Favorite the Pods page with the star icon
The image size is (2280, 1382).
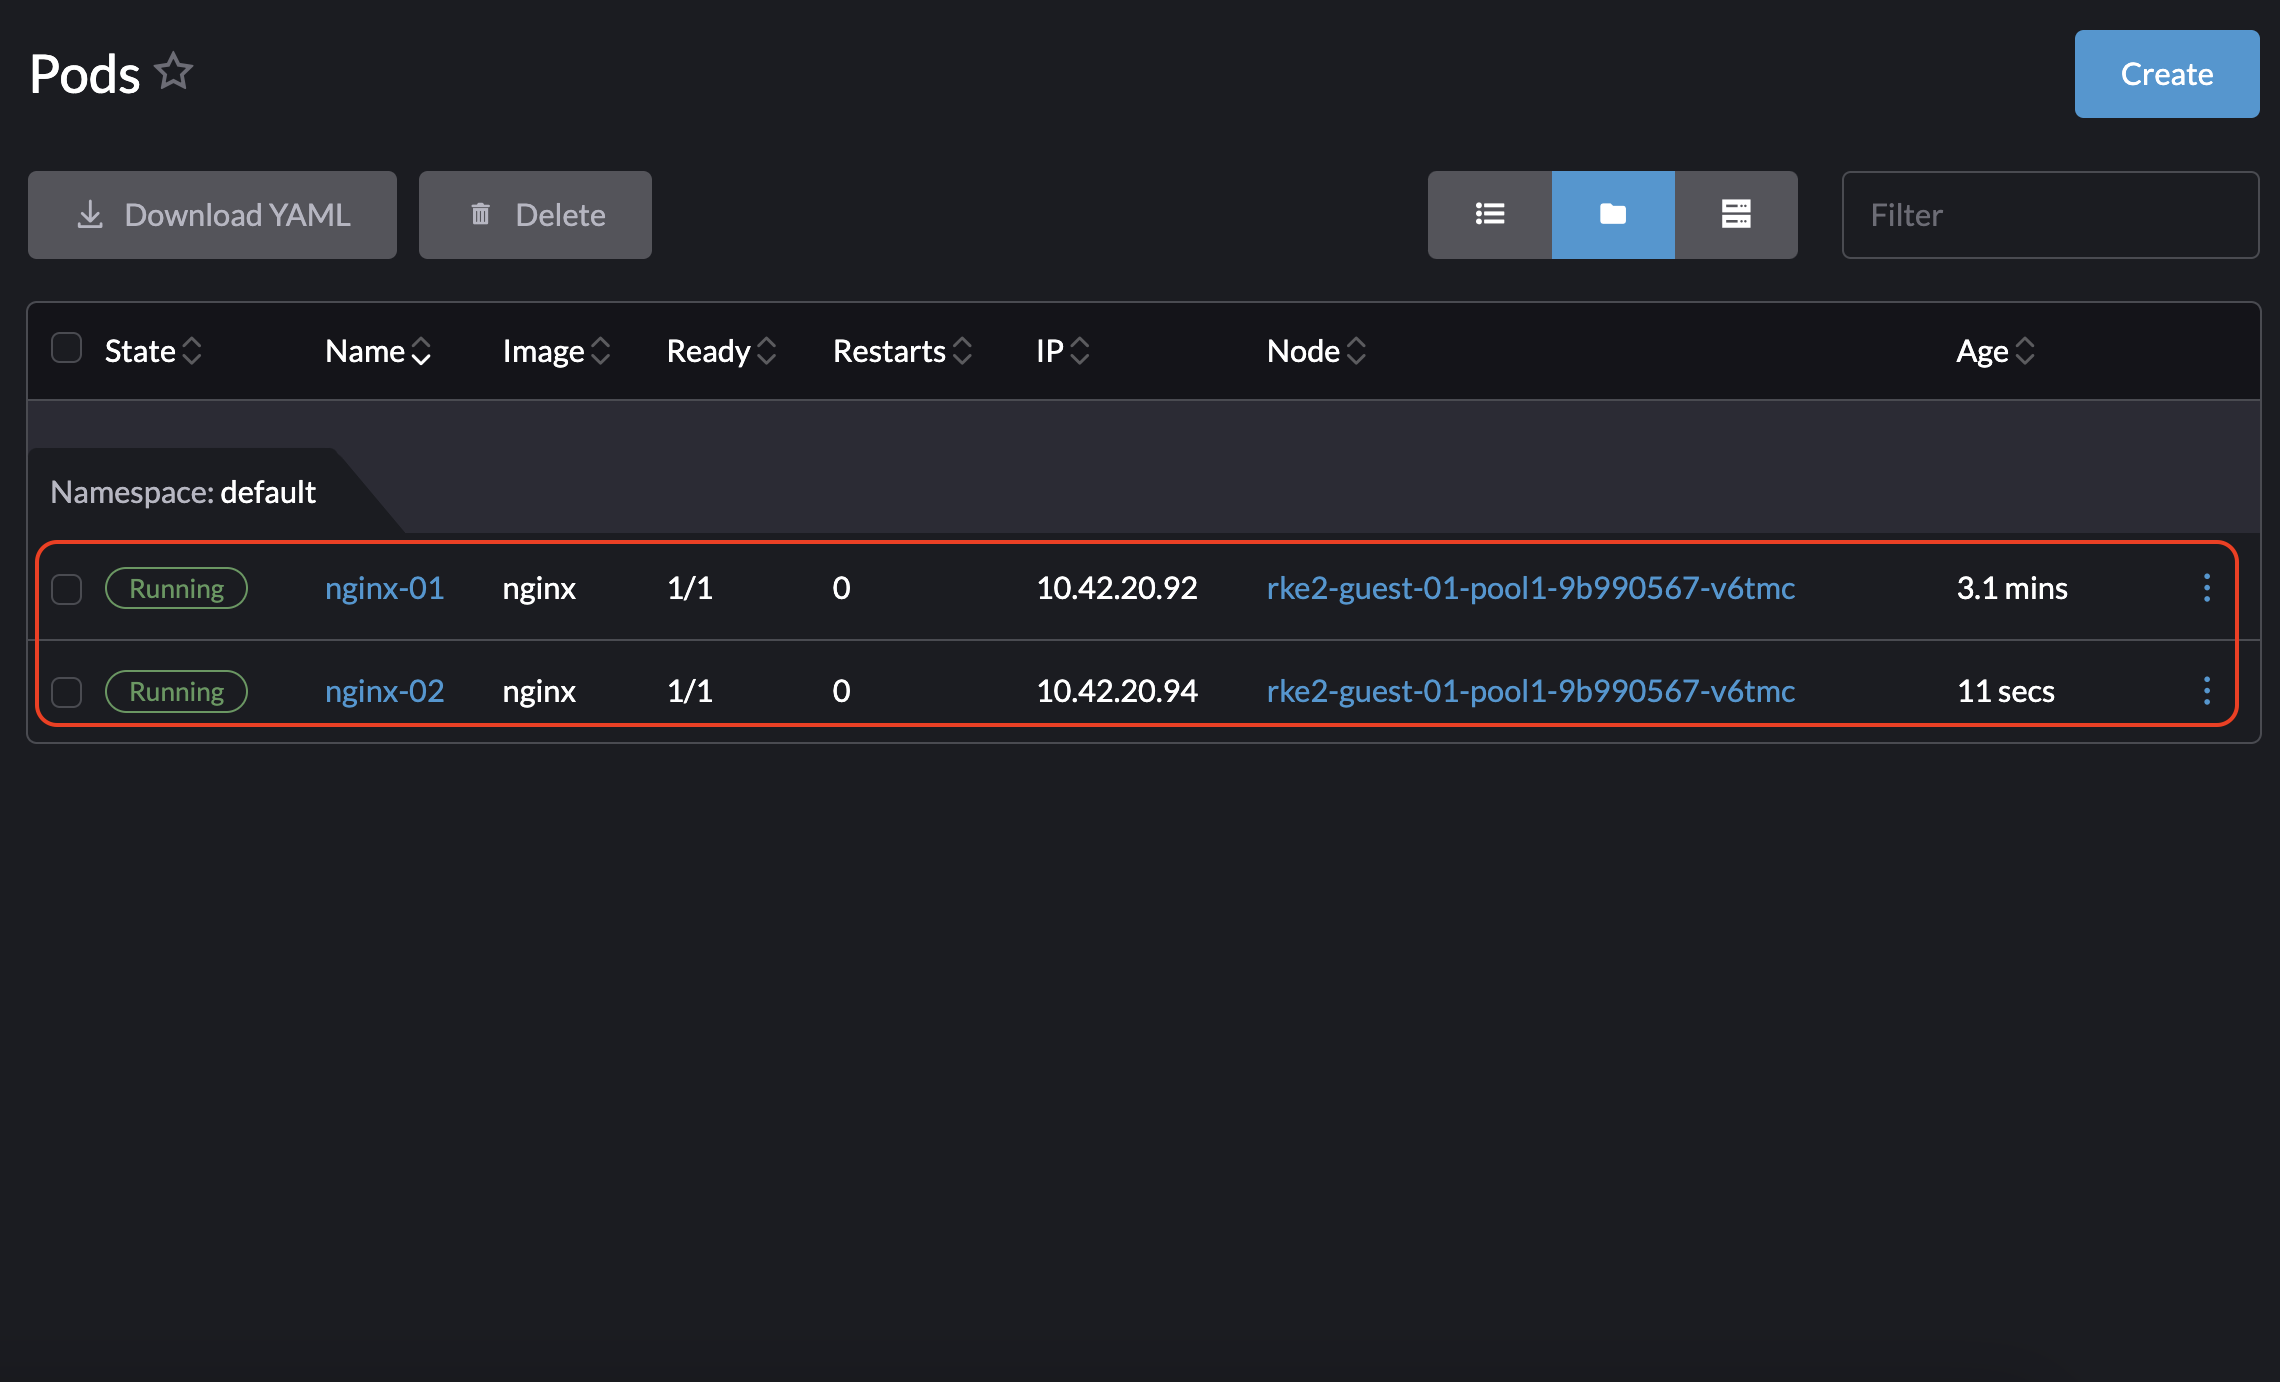174,72
